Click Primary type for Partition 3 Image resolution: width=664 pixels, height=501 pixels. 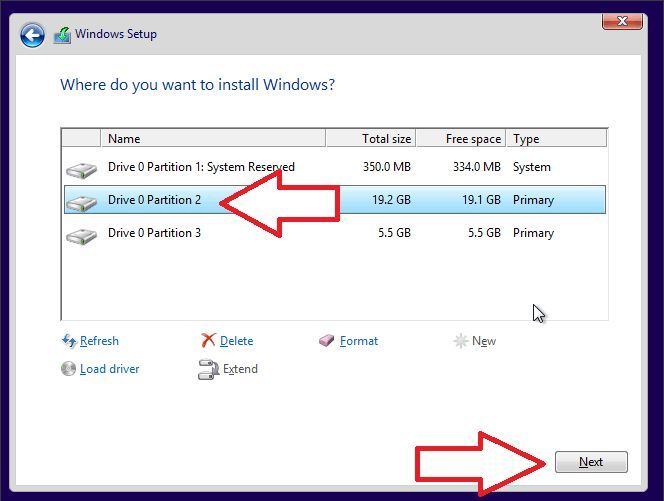pos(533,233)
